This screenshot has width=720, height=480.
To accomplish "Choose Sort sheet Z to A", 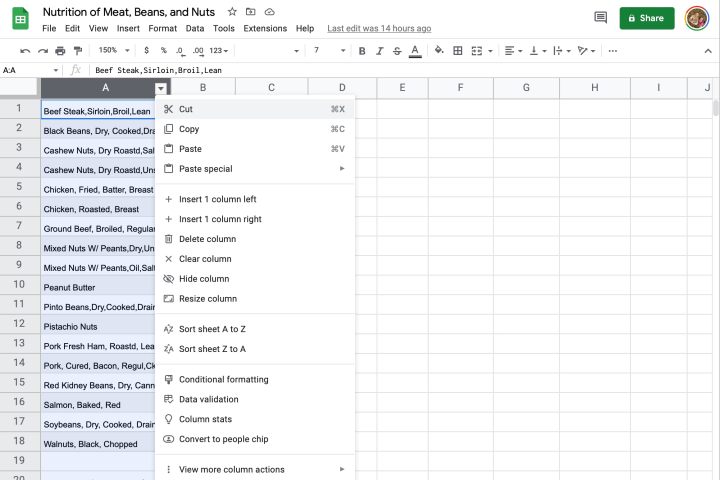I will click(x=255, y=349).
